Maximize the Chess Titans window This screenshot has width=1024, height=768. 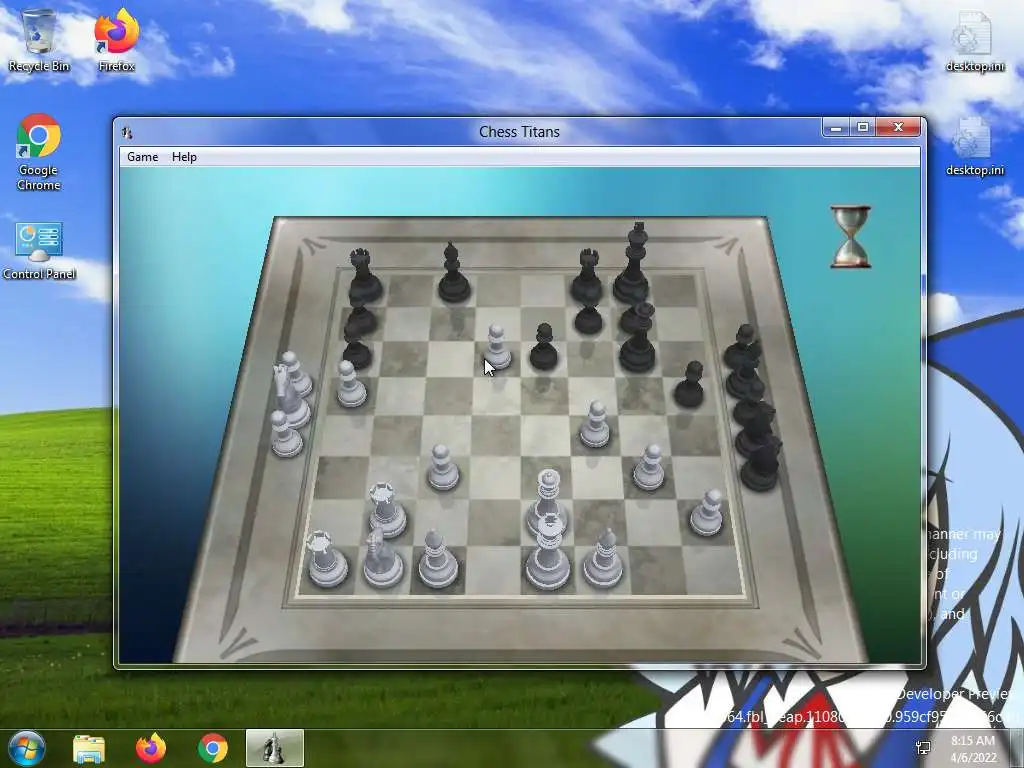pyautogui.click(x=863, y=127)
